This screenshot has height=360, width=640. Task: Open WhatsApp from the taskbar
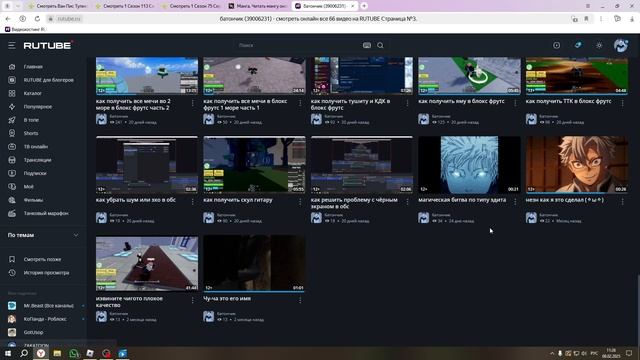(x=73, y=353)
